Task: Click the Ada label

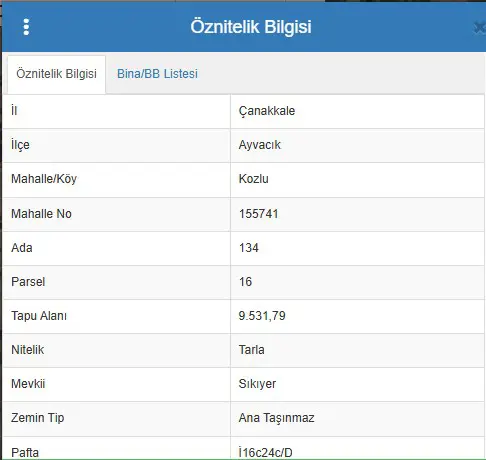Action: (x=22, y=248)
